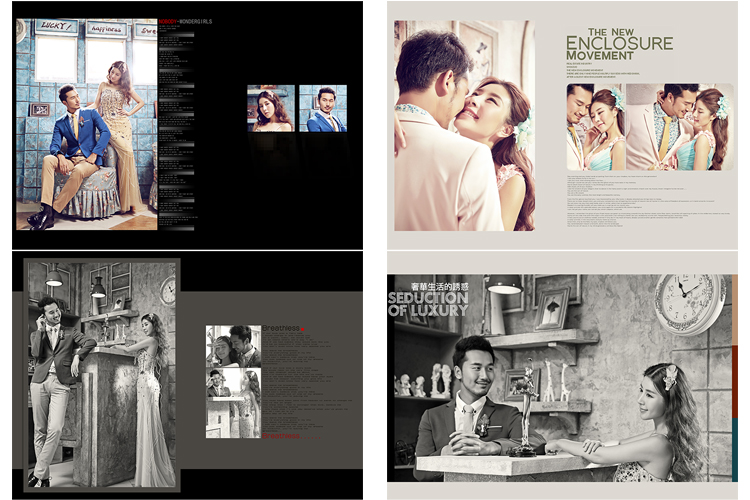Select the upper small couple thumbnail beside Breathless
The height and width of the screenshot is (500, 750).
tap(233, 346)
